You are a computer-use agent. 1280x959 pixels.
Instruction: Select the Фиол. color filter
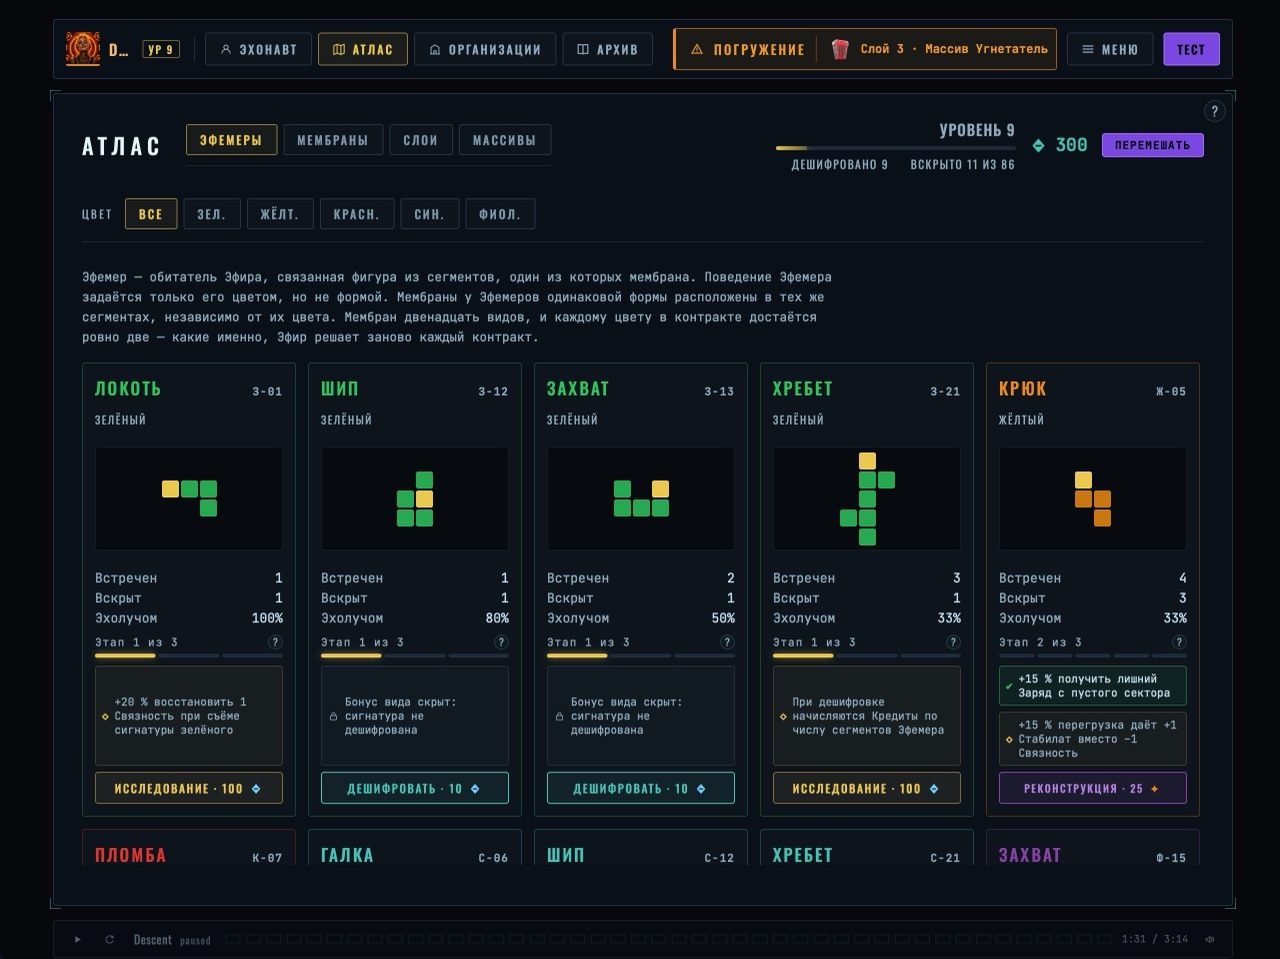point(499,214)
